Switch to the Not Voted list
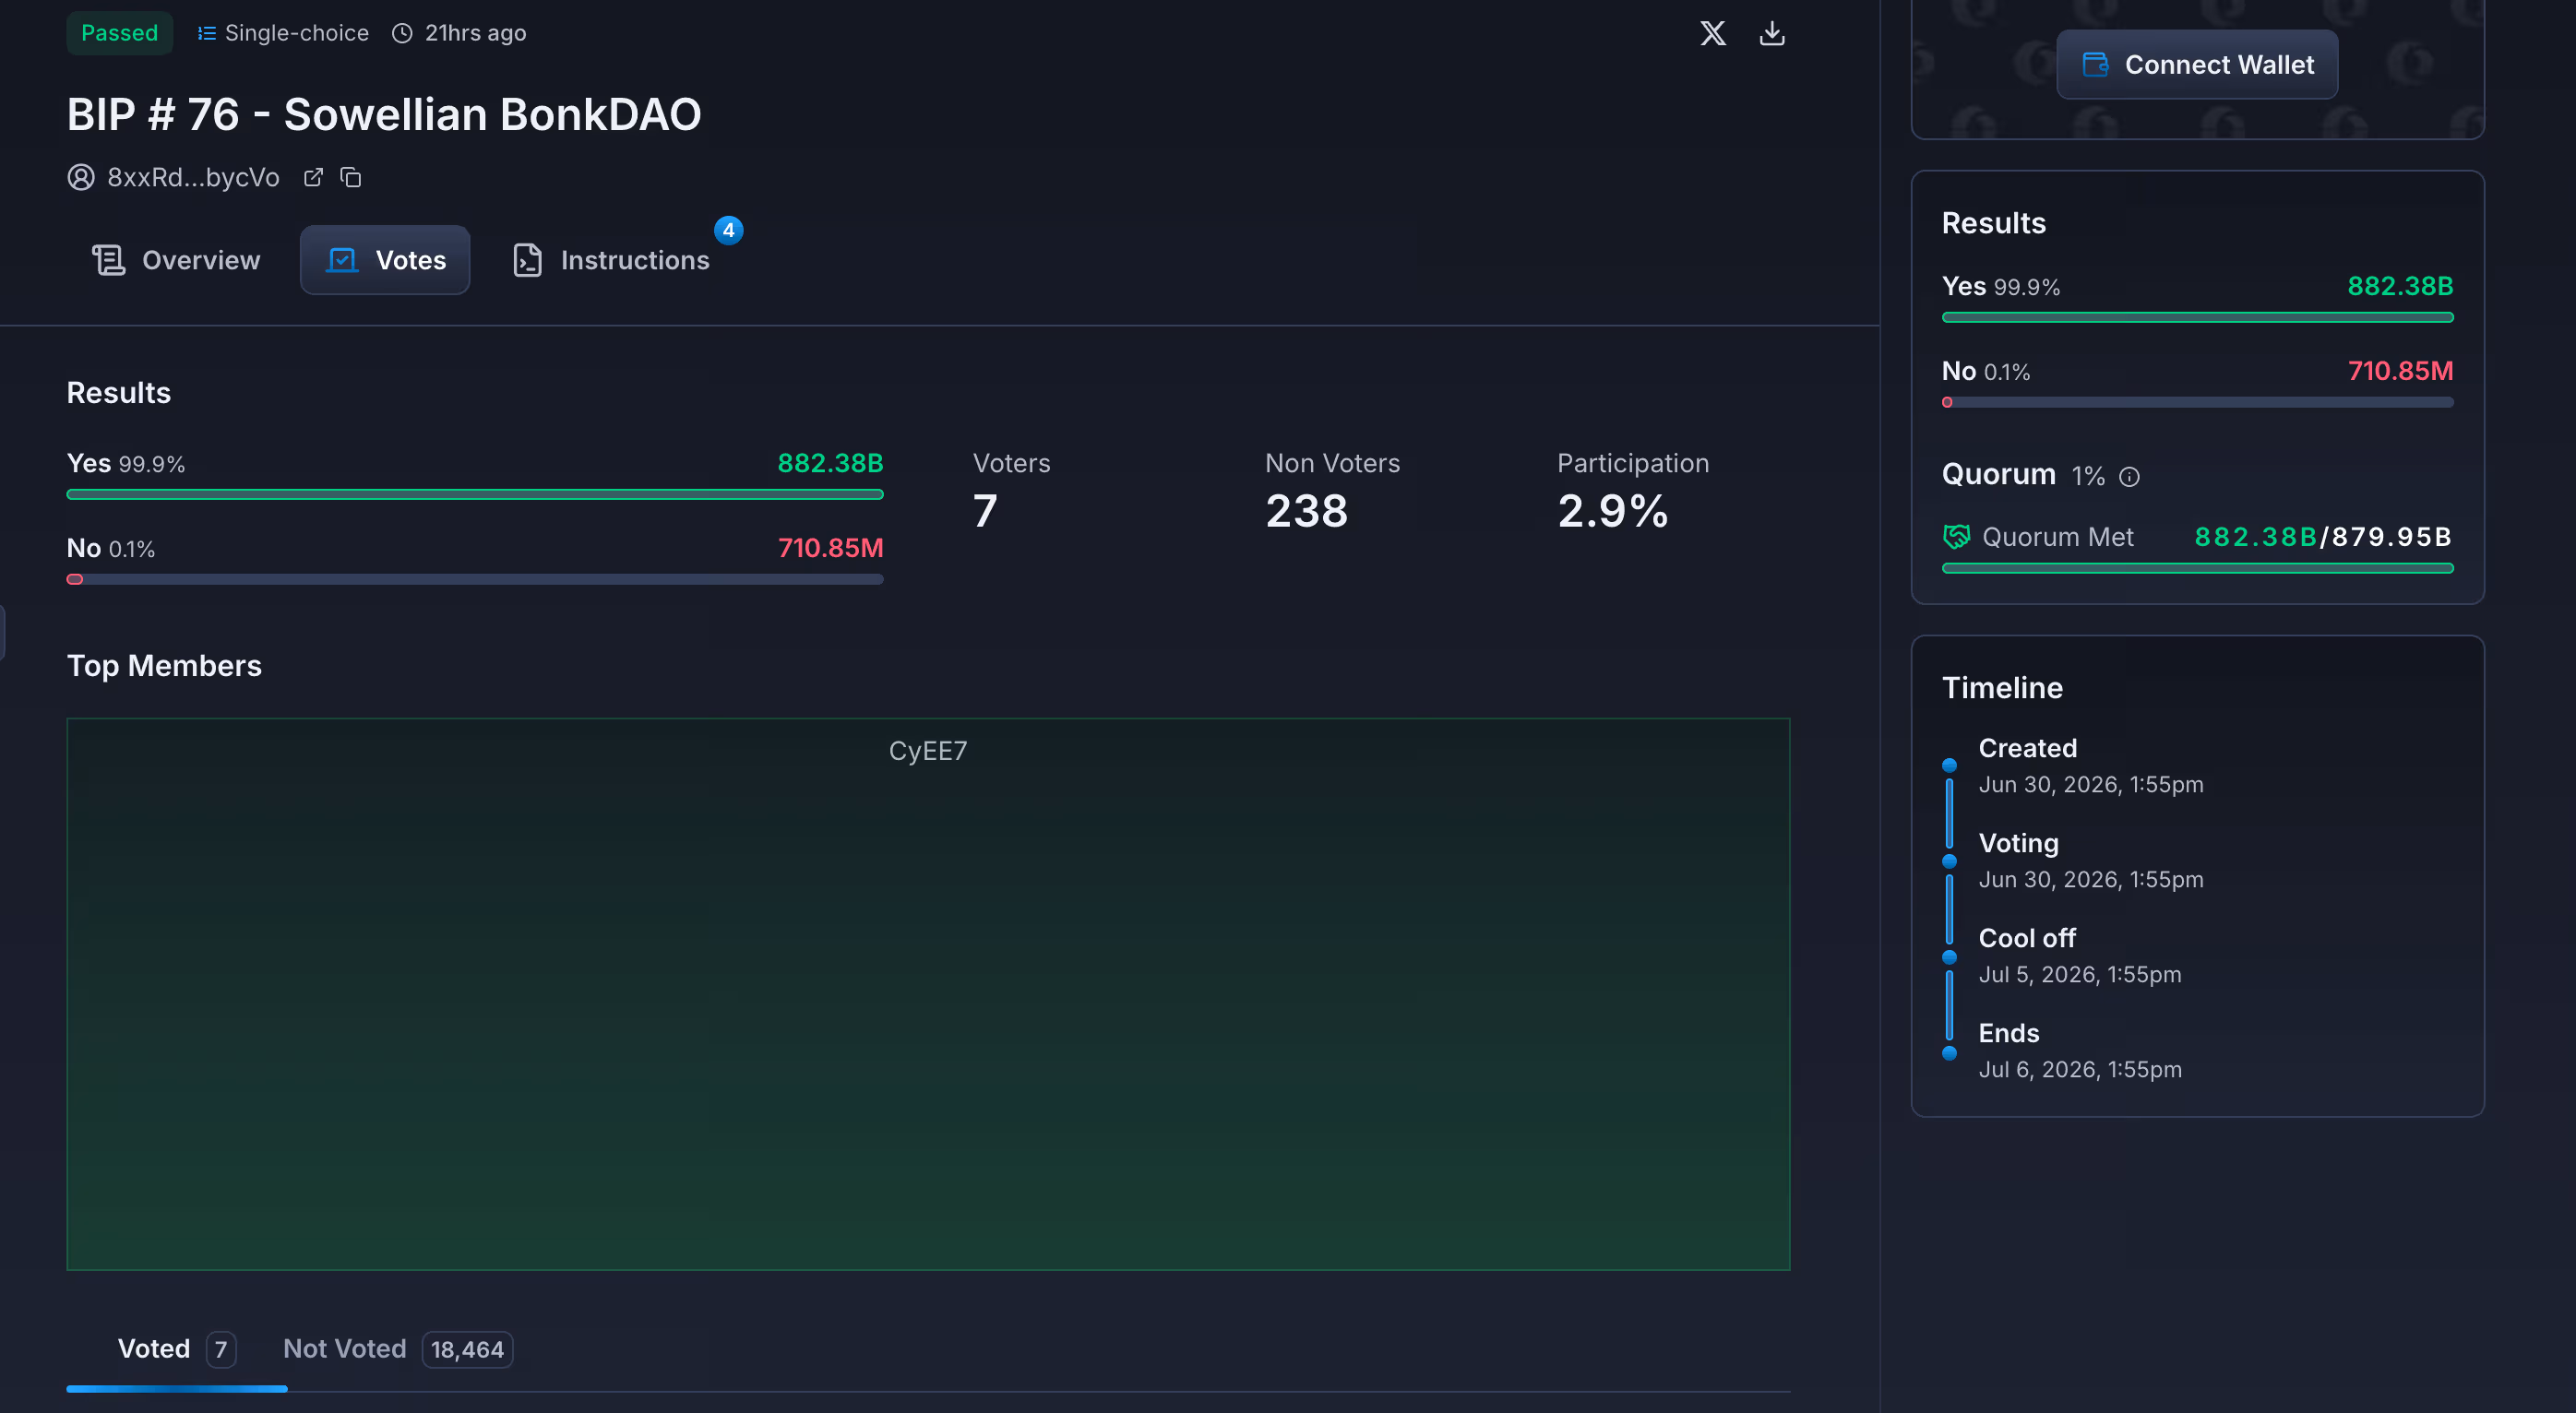2576x1413 pixels. point(398,1349)
